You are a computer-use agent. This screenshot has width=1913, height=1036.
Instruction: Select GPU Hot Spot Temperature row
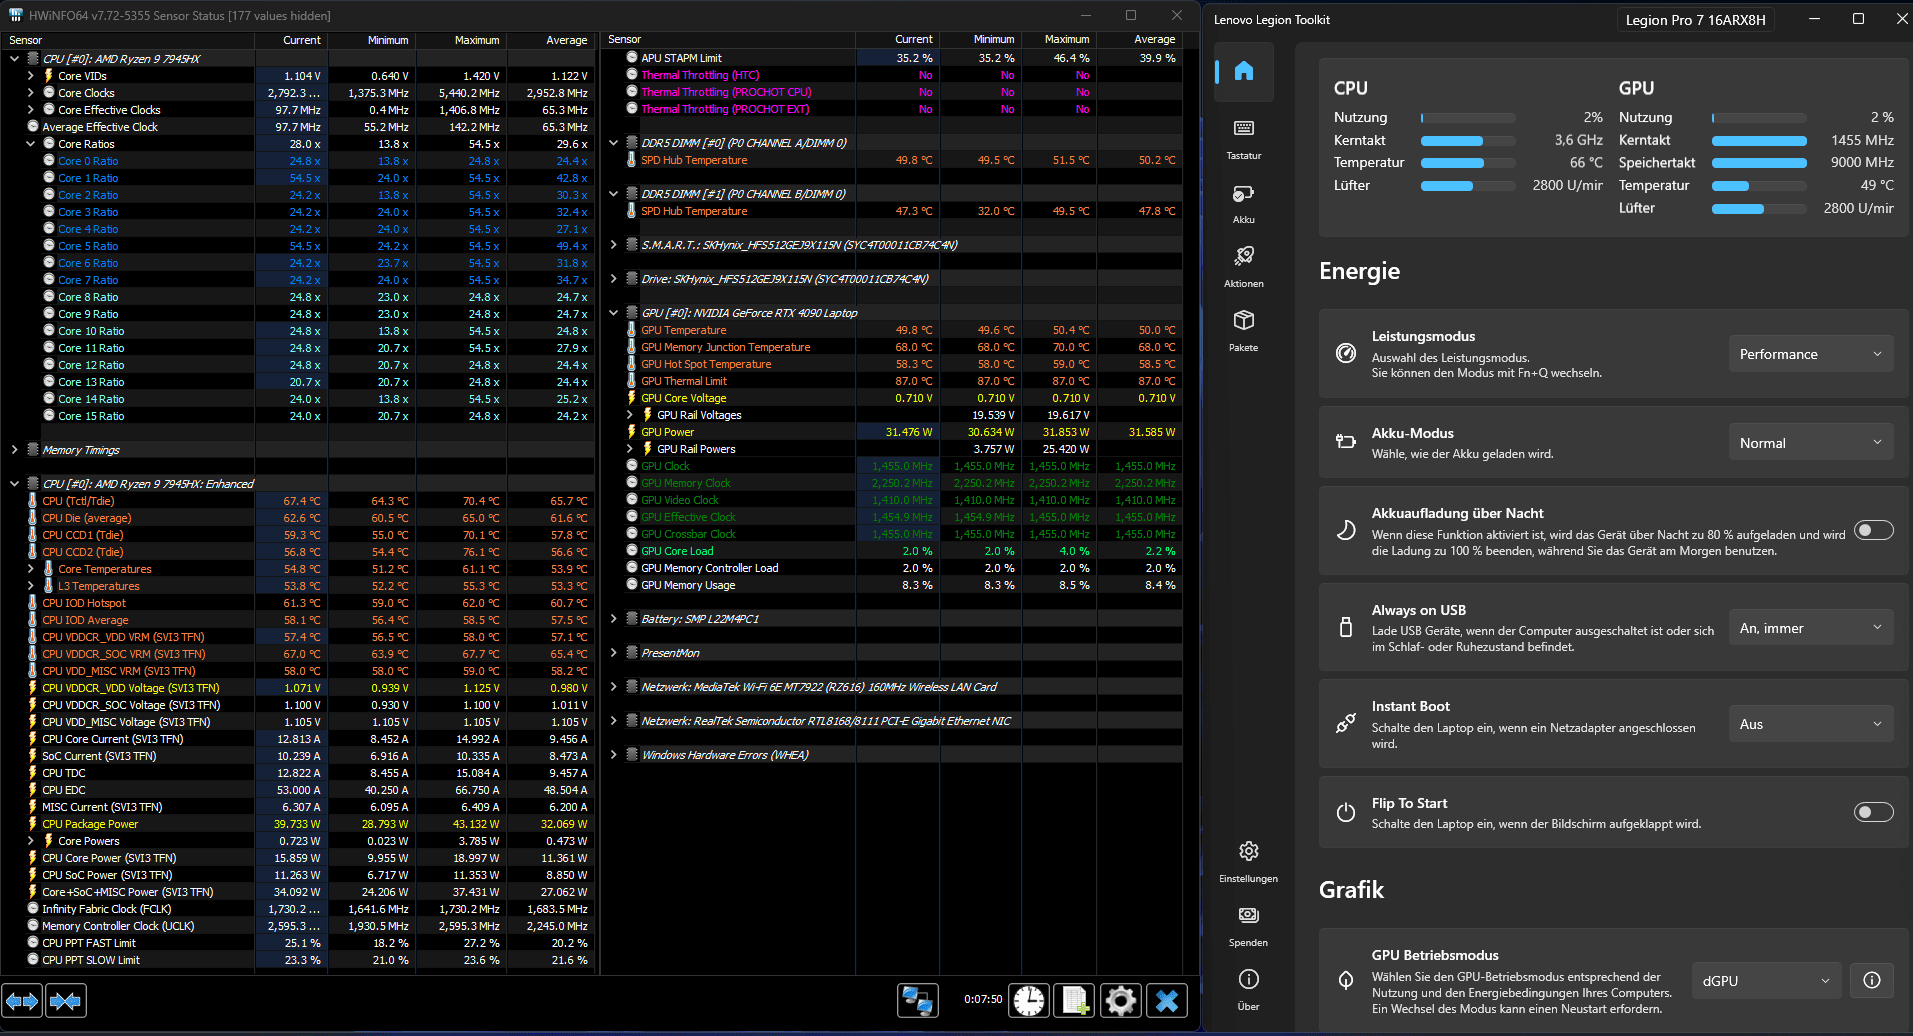[893, 364]
